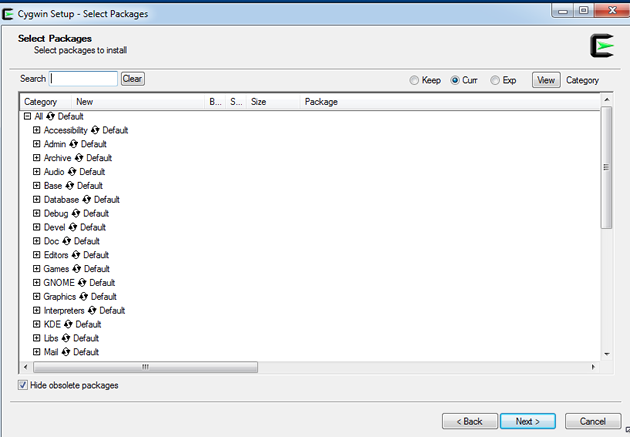Click the Clear search button
630x437 pixels.
pyautogui.click(x=133, y=79)
